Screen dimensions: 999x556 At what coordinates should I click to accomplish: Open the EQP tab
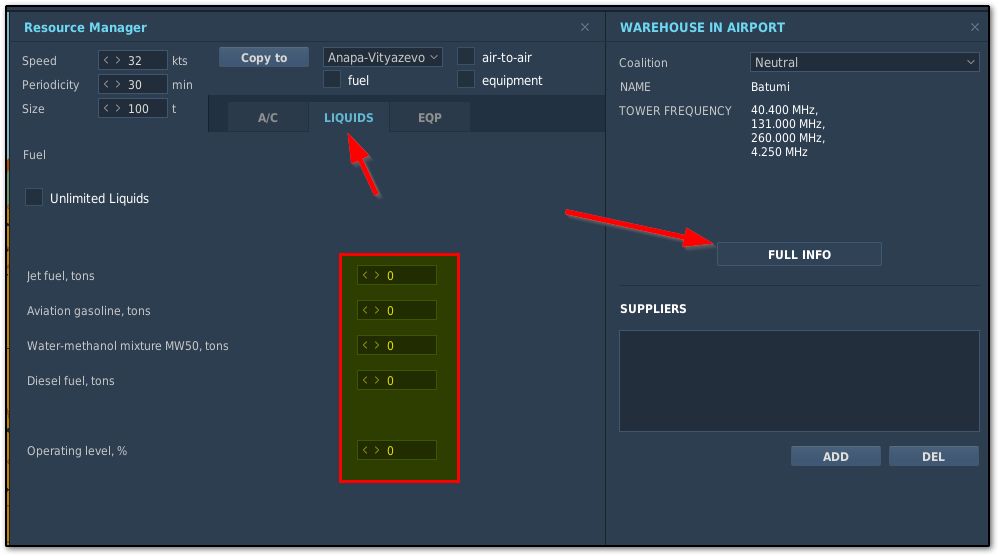pyautogui.click(x=430, y=118)
